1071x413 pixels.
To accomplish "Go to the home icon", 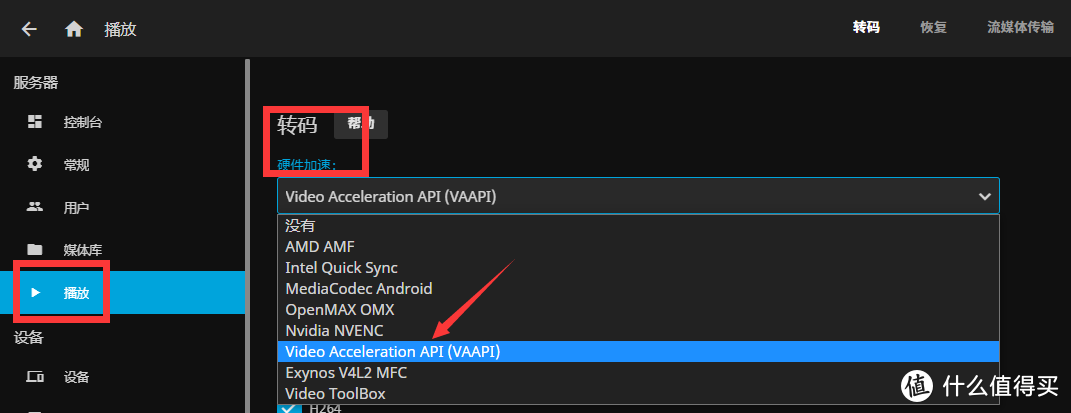I will 74,29.
